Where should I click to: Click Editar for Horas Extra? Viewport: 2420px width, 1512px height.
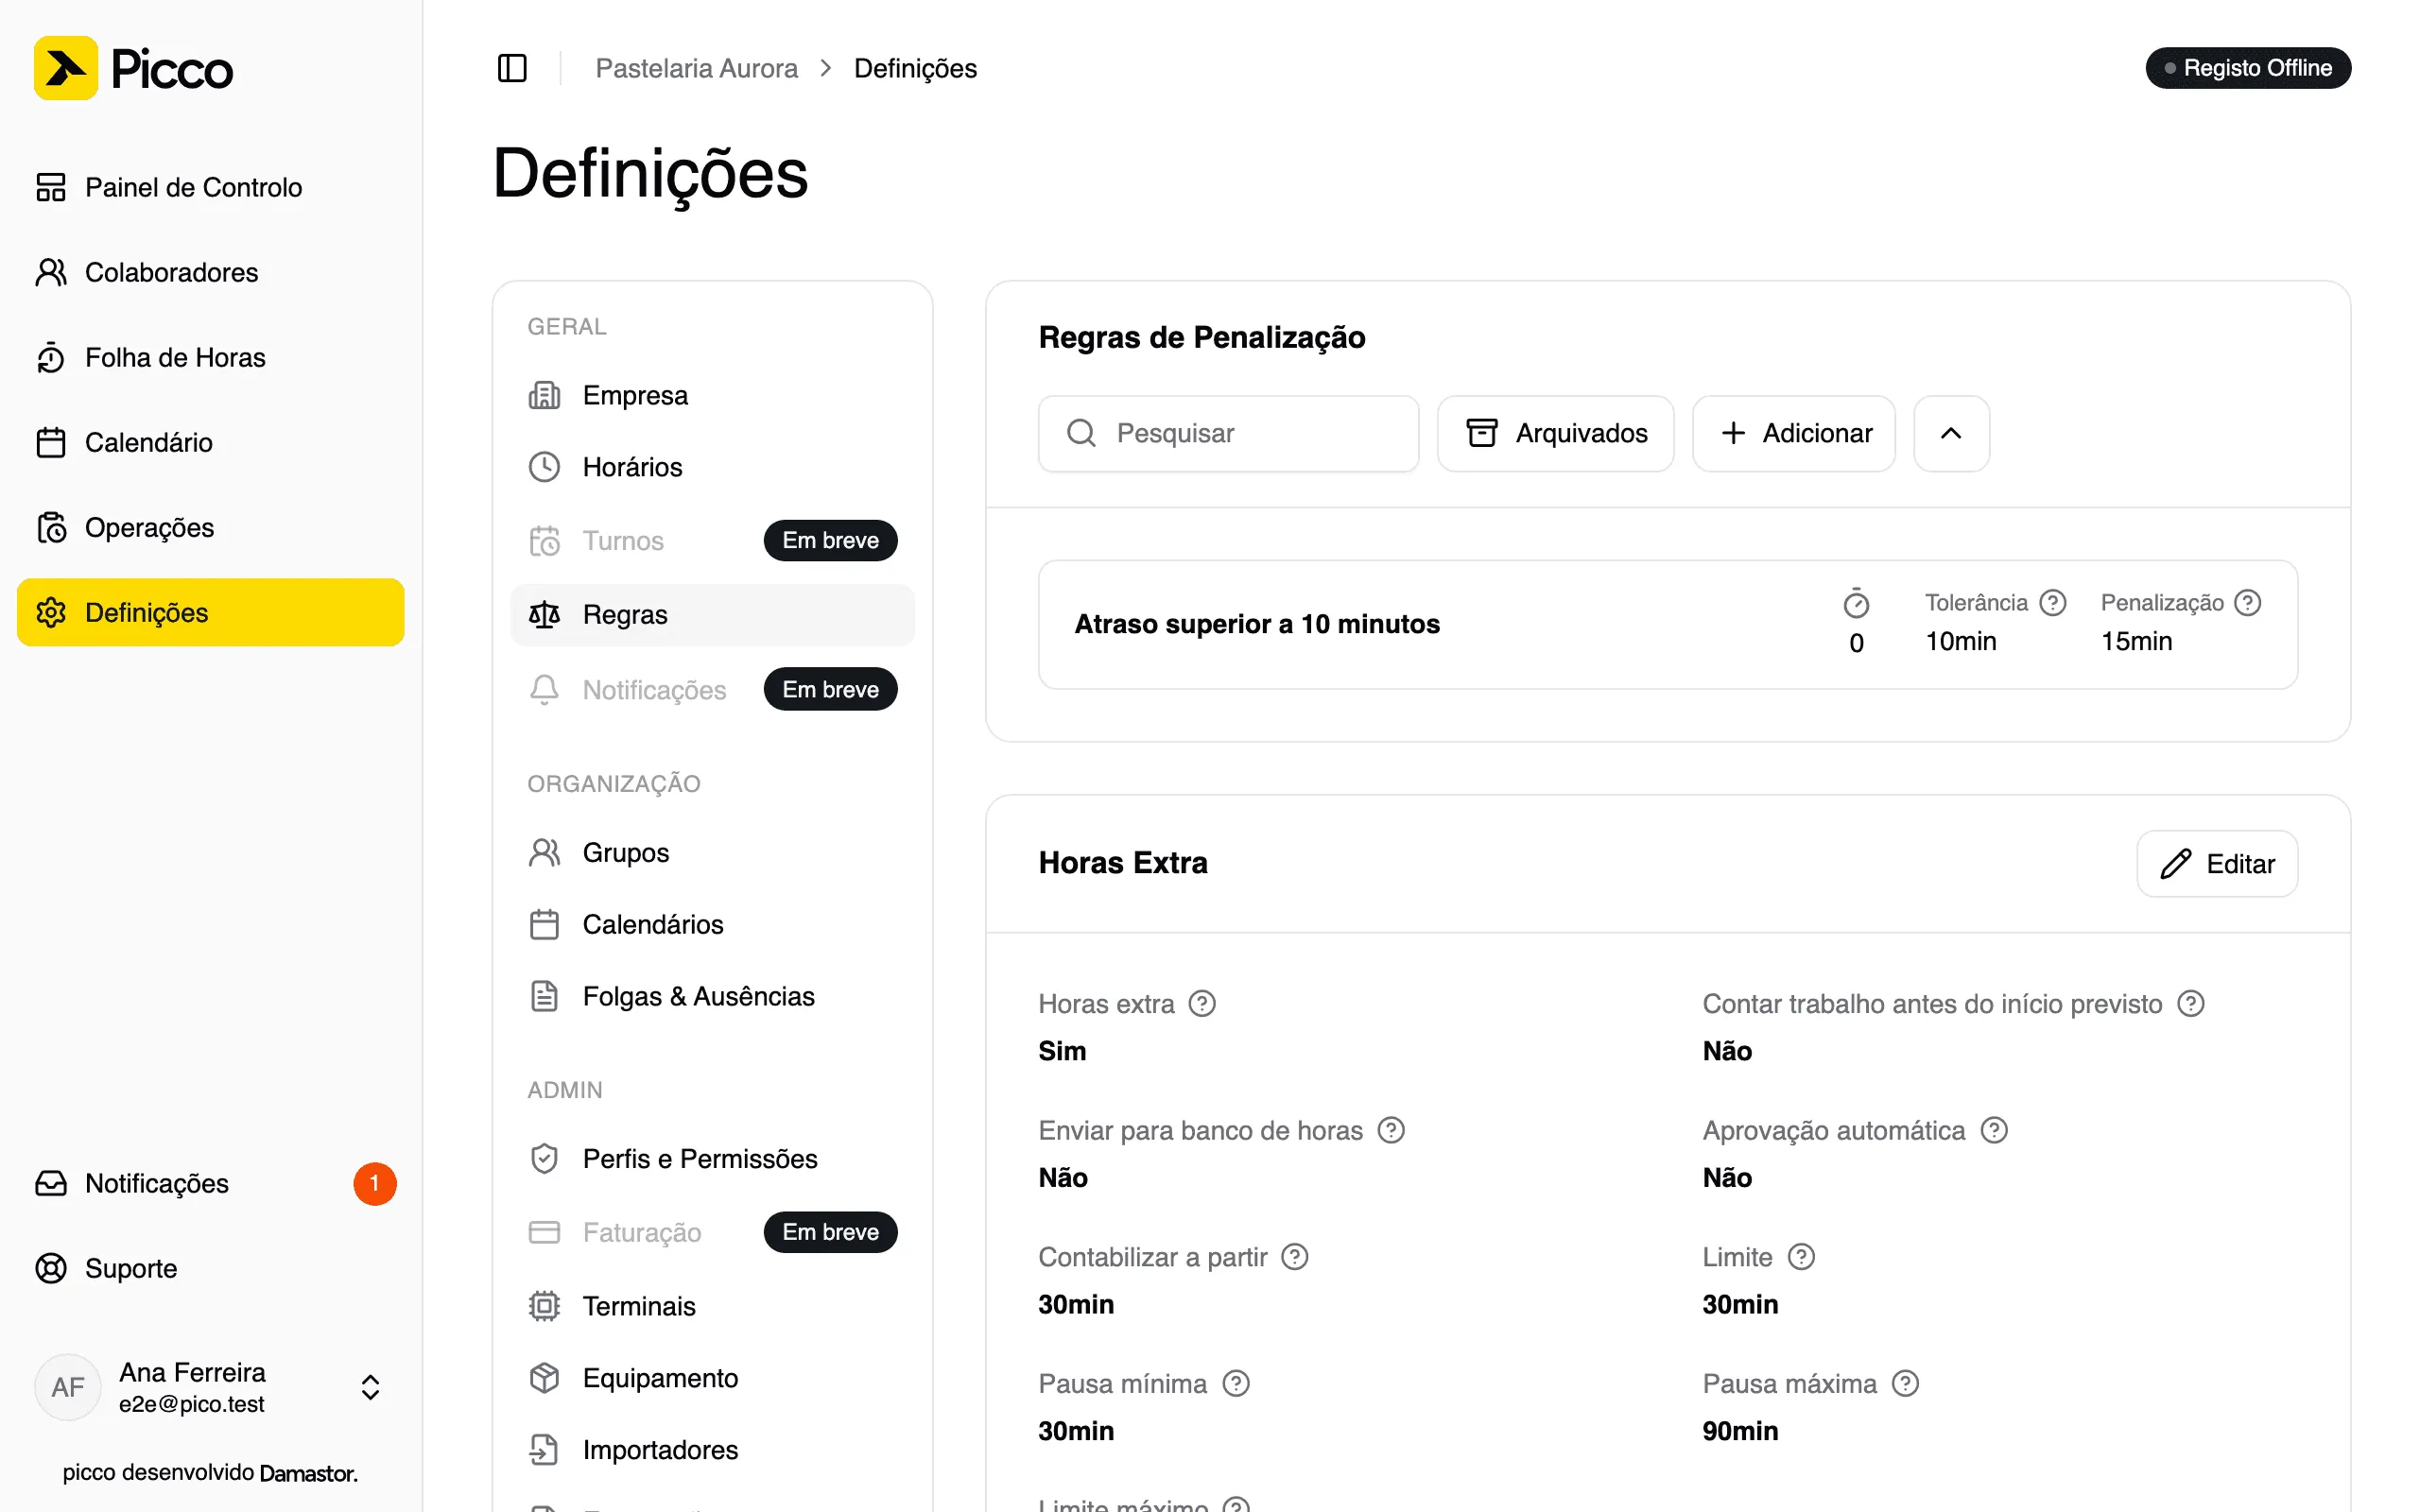click(2217, 864)
